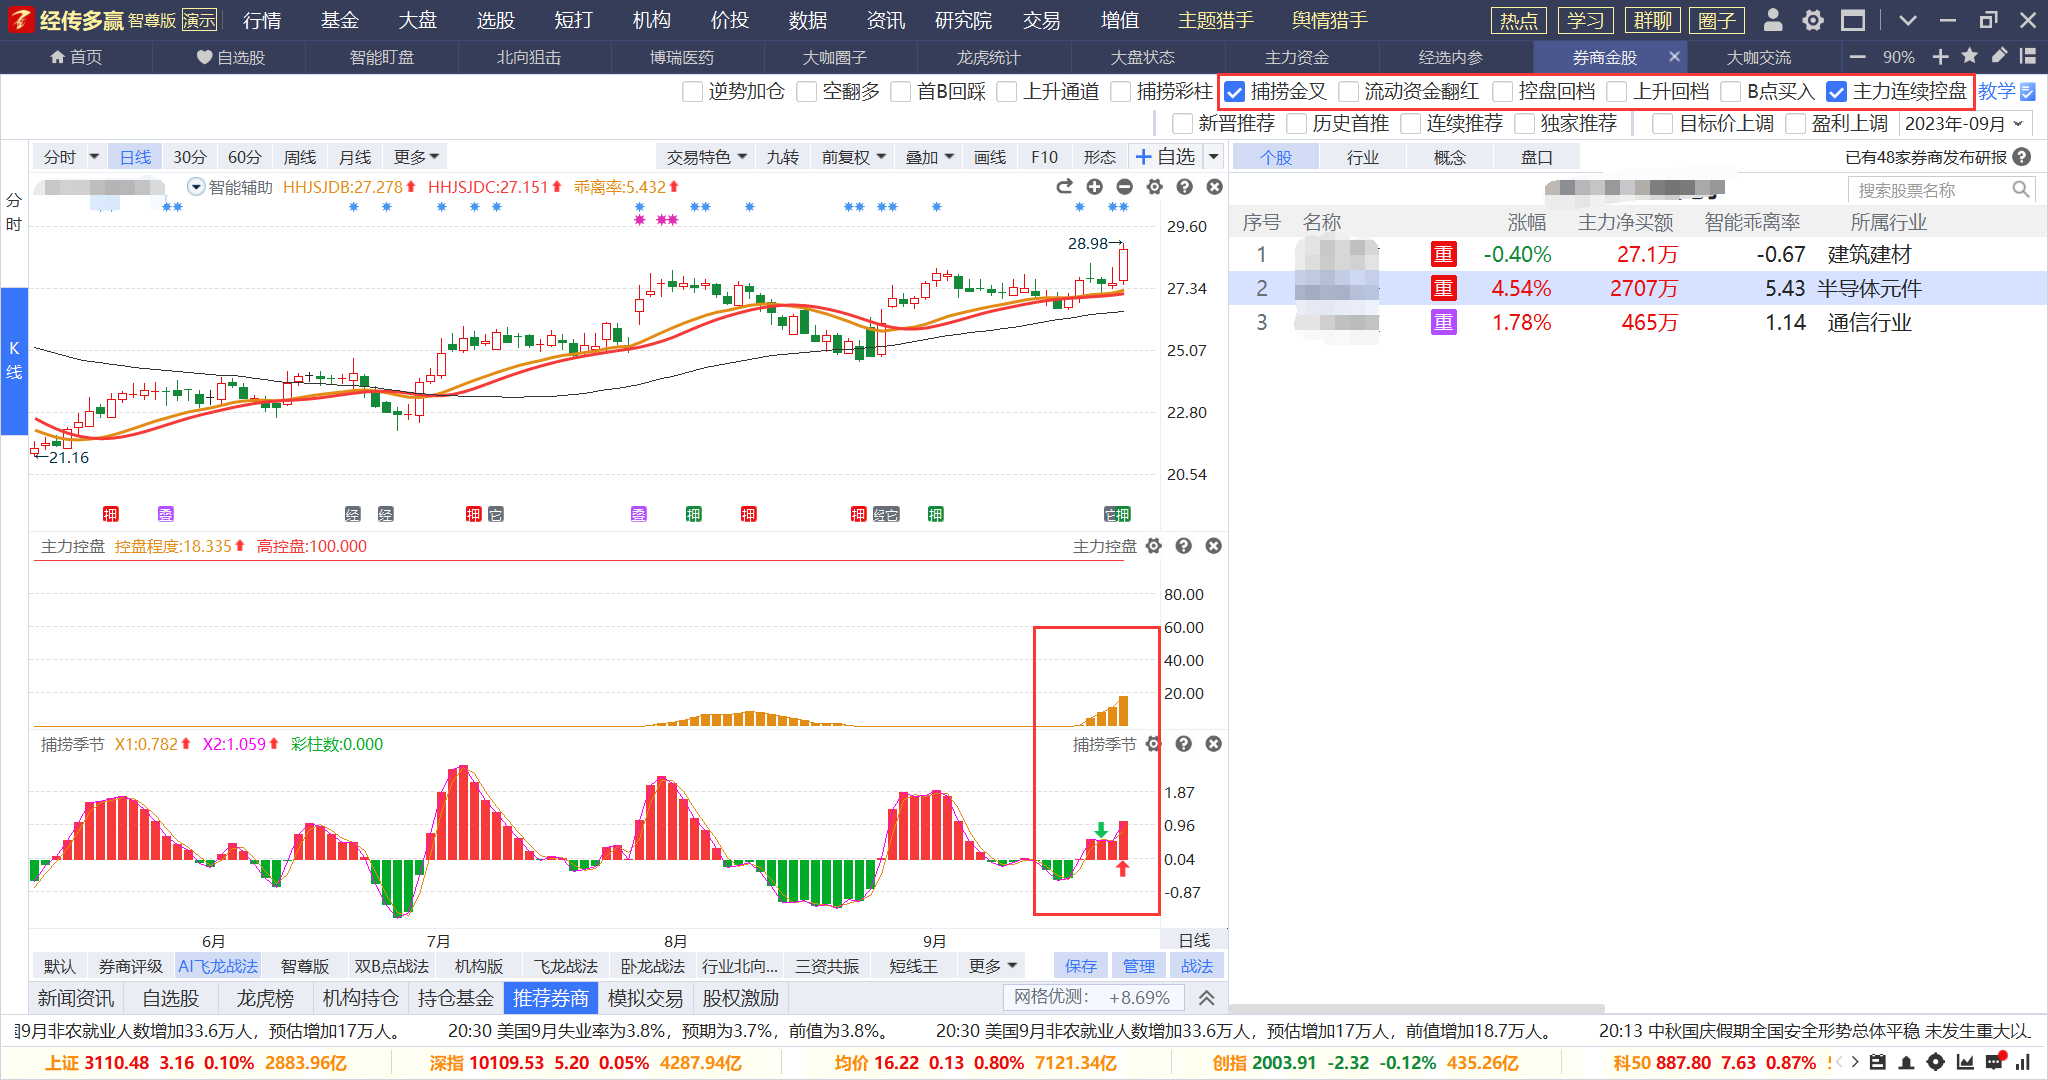Expand the dropdown arrow next to 自选
The image size is (2048, 1080).
point(1213,157)
